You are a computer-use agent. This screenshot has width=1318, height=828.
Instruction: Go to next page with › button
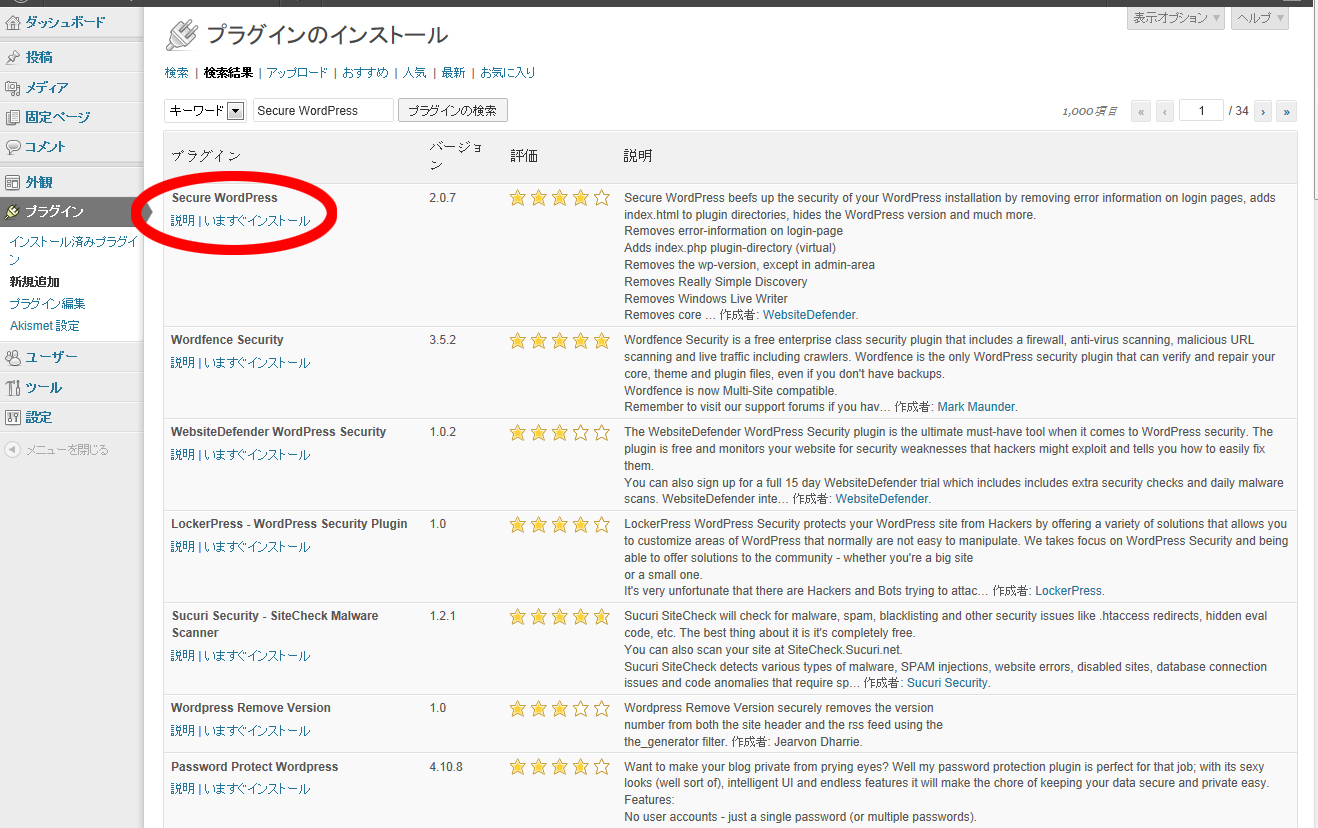[1263, 111]
